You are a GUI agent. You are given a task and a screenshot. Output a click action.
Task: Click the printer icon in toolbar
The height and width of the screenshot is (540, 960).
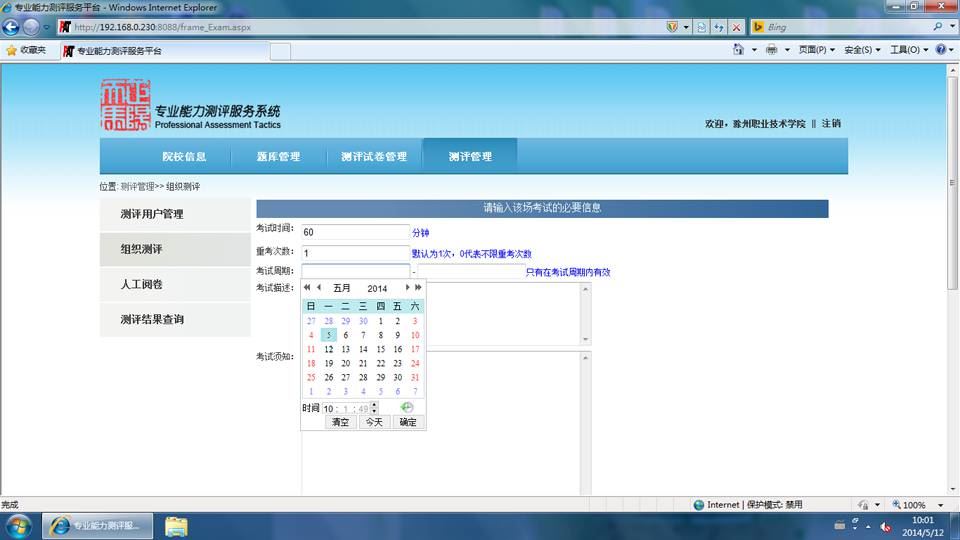(771, 50)
